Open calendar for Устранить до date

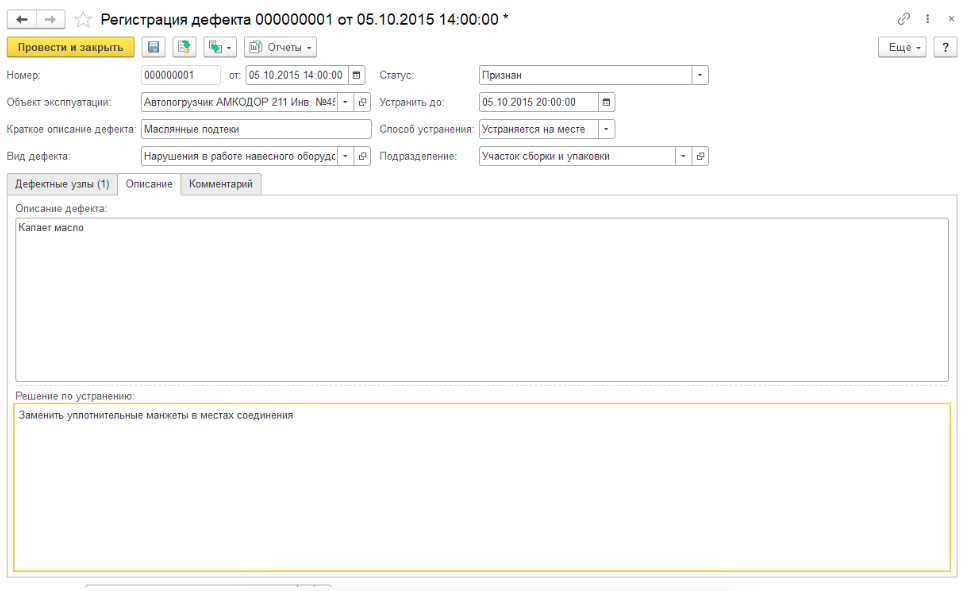[606, 103]
